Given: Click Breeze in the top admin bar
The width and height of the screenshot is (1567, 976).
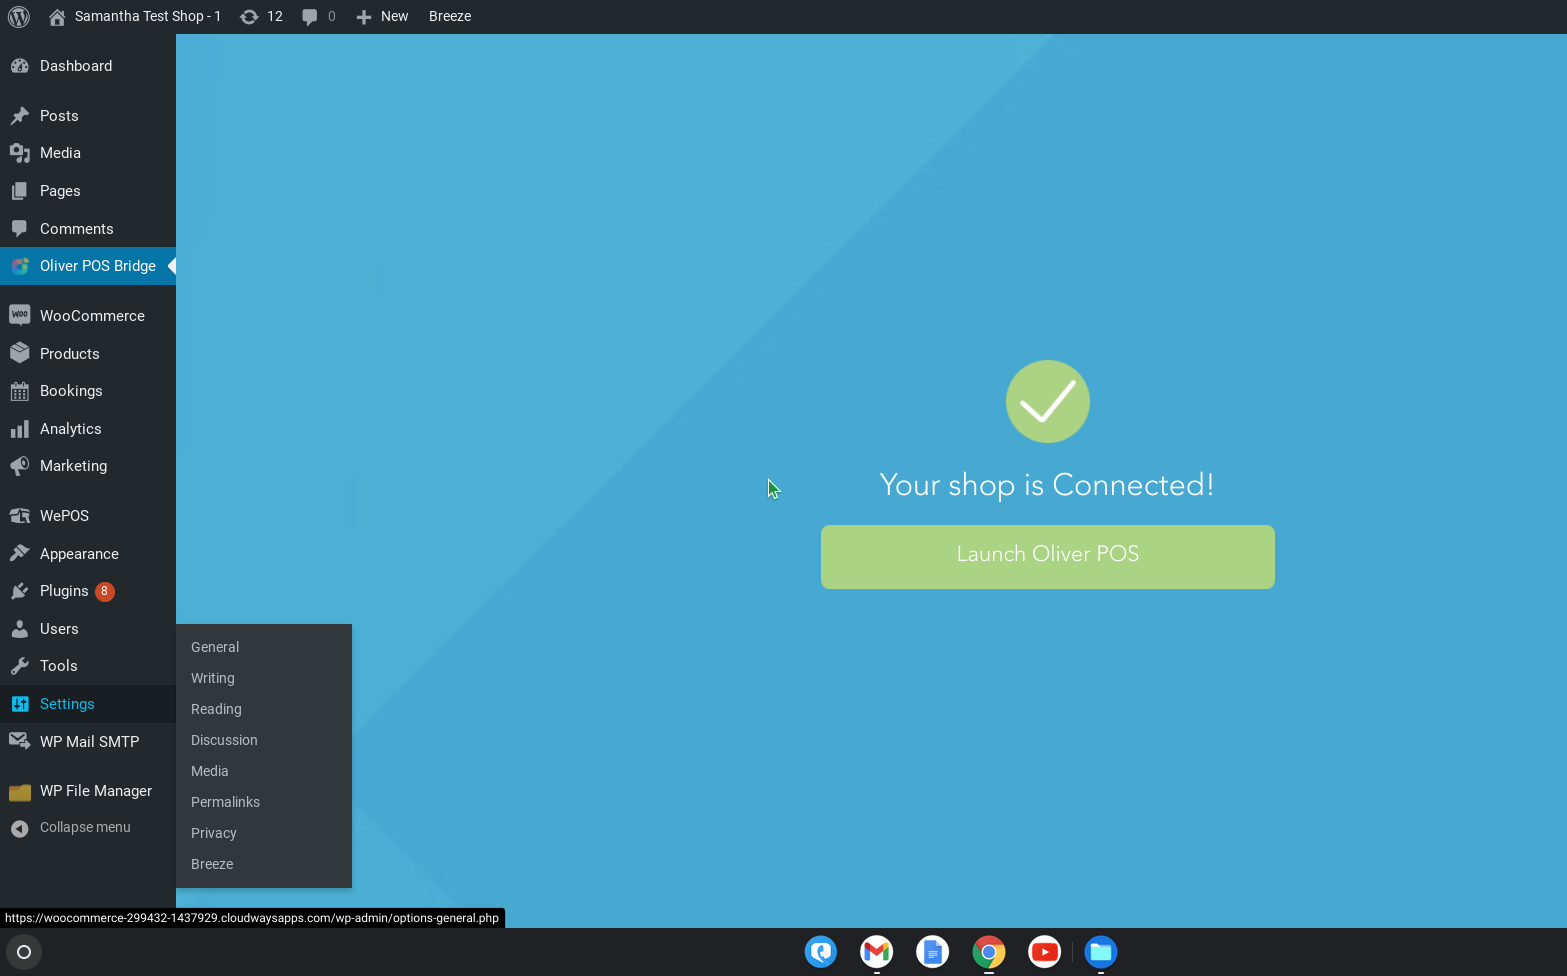Looking at the screenshot, I should click(x=450, y=17).
